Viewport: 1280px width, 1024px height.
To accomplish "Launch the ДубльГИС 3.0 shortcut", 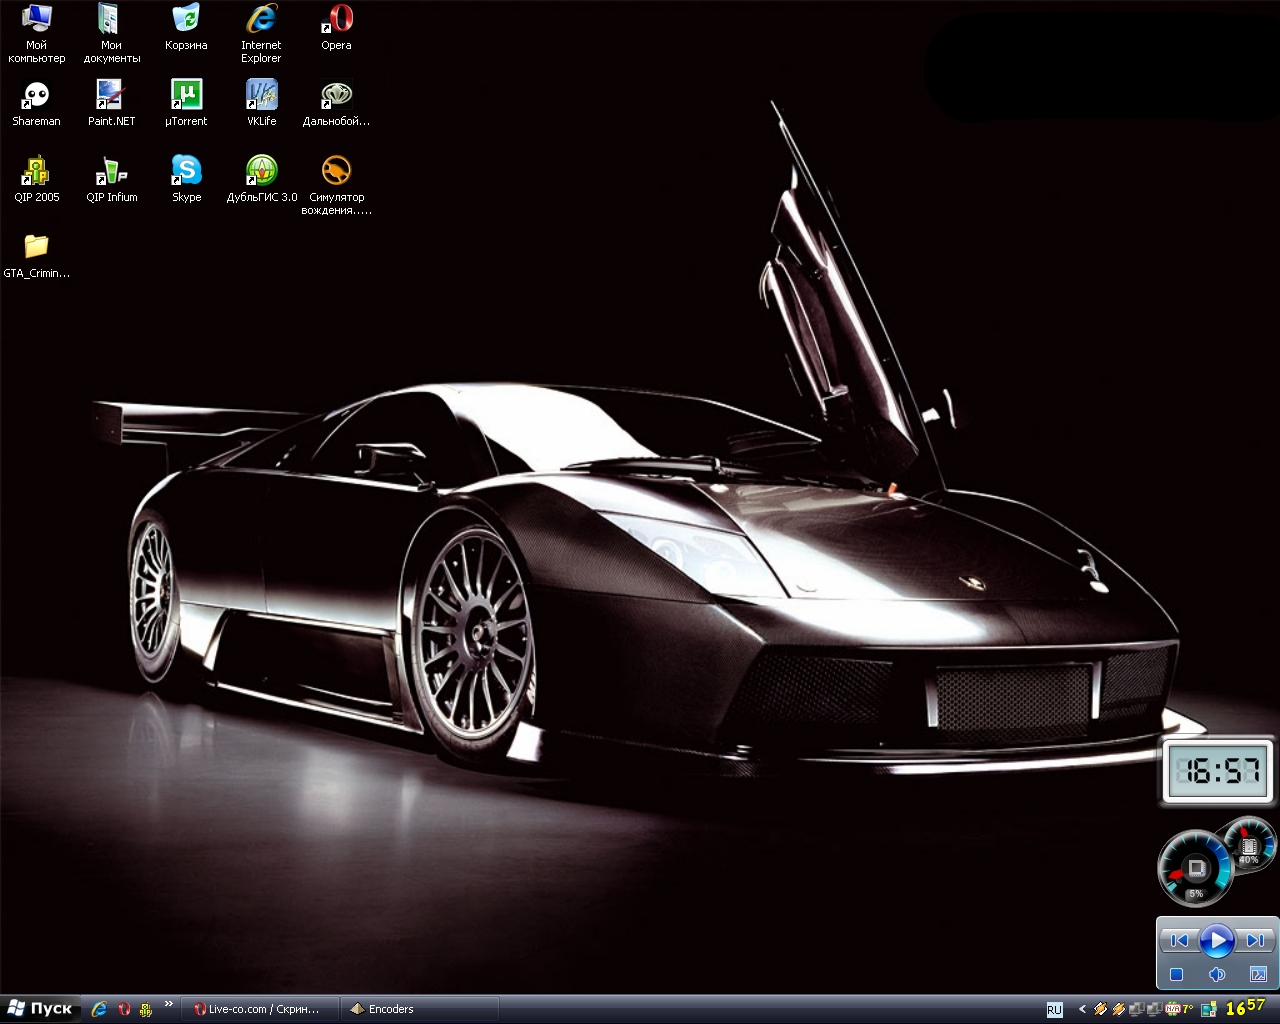I will [x=261, y=172].
